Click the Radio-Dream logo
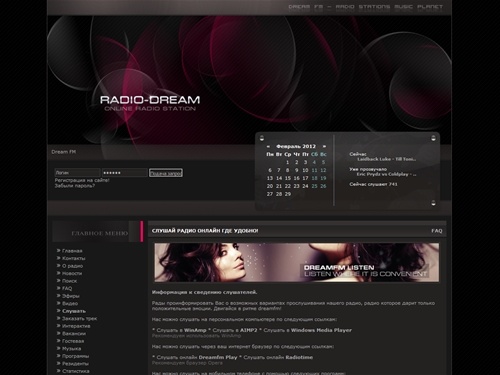500x375 pixels. point(150,103)
